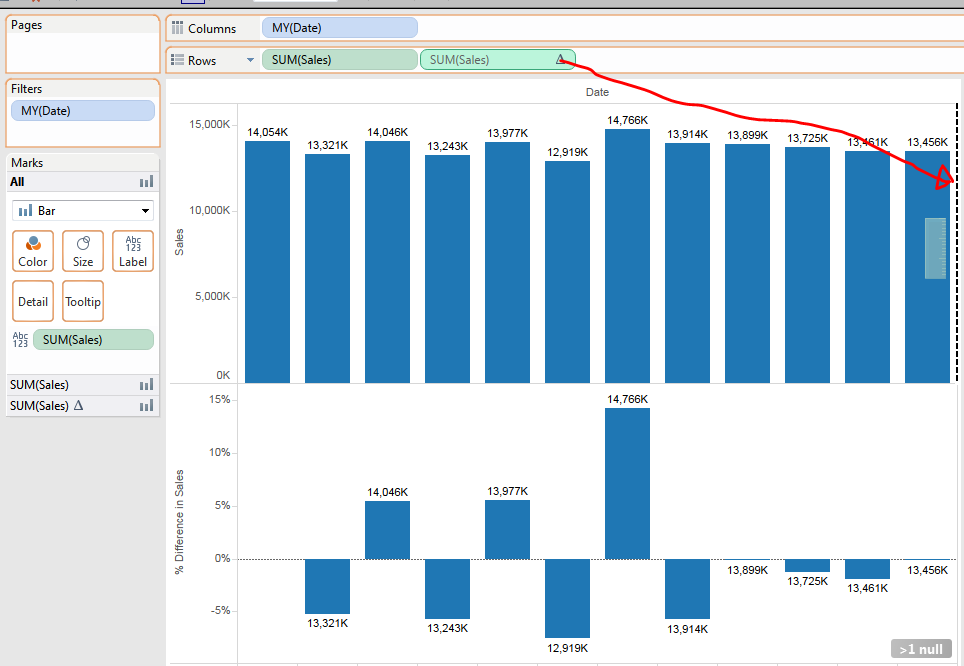The height and width of the screenshot is (666, 964).
Task: Click the Detail marks card
Action: (x=33, y=301)
